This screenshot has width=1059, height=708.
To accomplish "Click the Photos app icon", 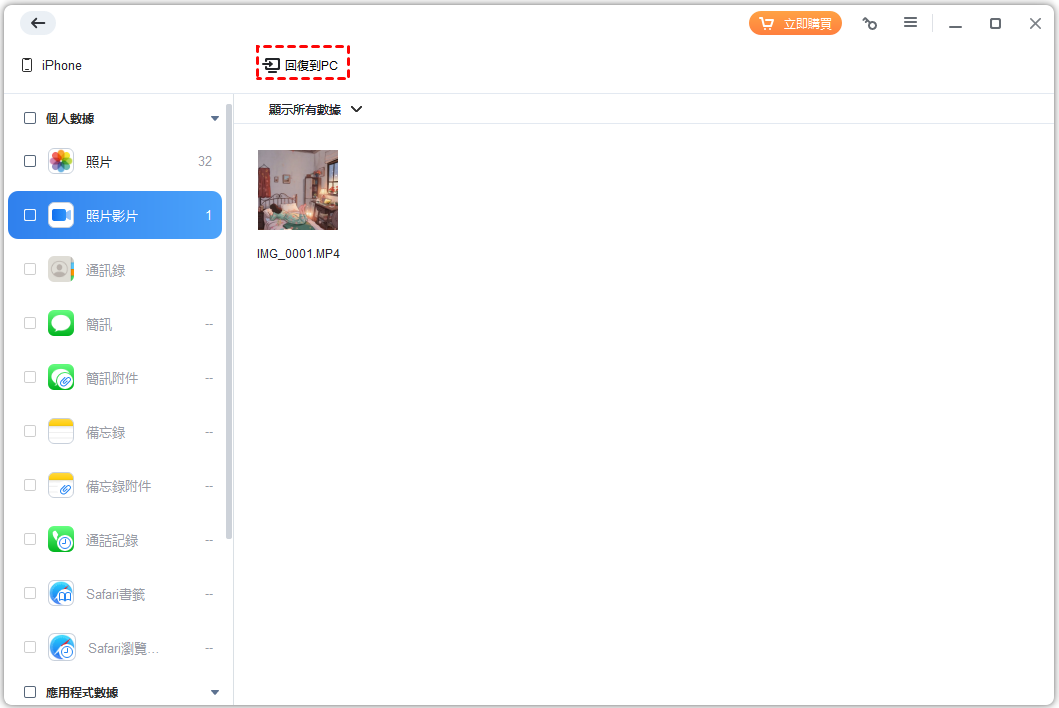I will pos(61,161).
